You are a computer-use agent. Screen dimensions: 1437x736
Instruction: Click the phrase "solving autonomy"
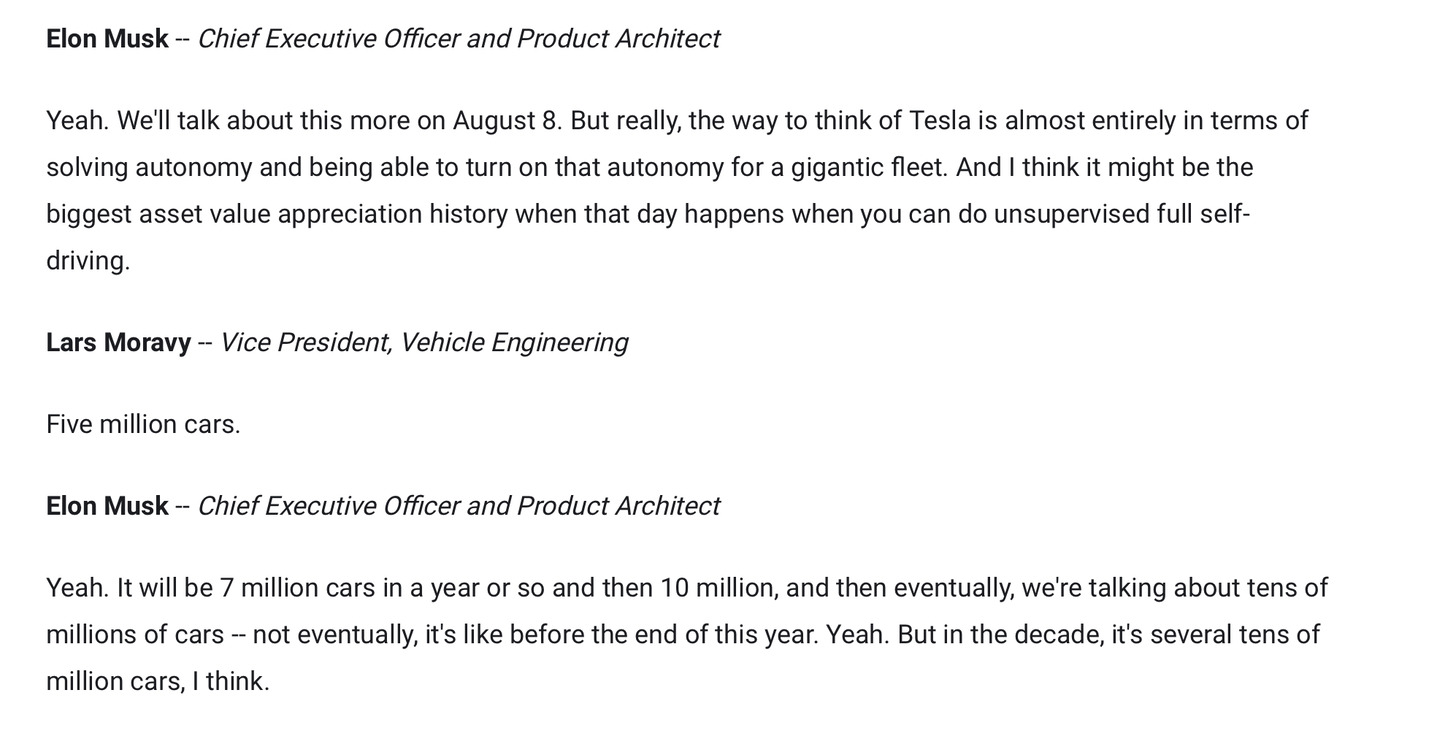(x=149, y=167)
